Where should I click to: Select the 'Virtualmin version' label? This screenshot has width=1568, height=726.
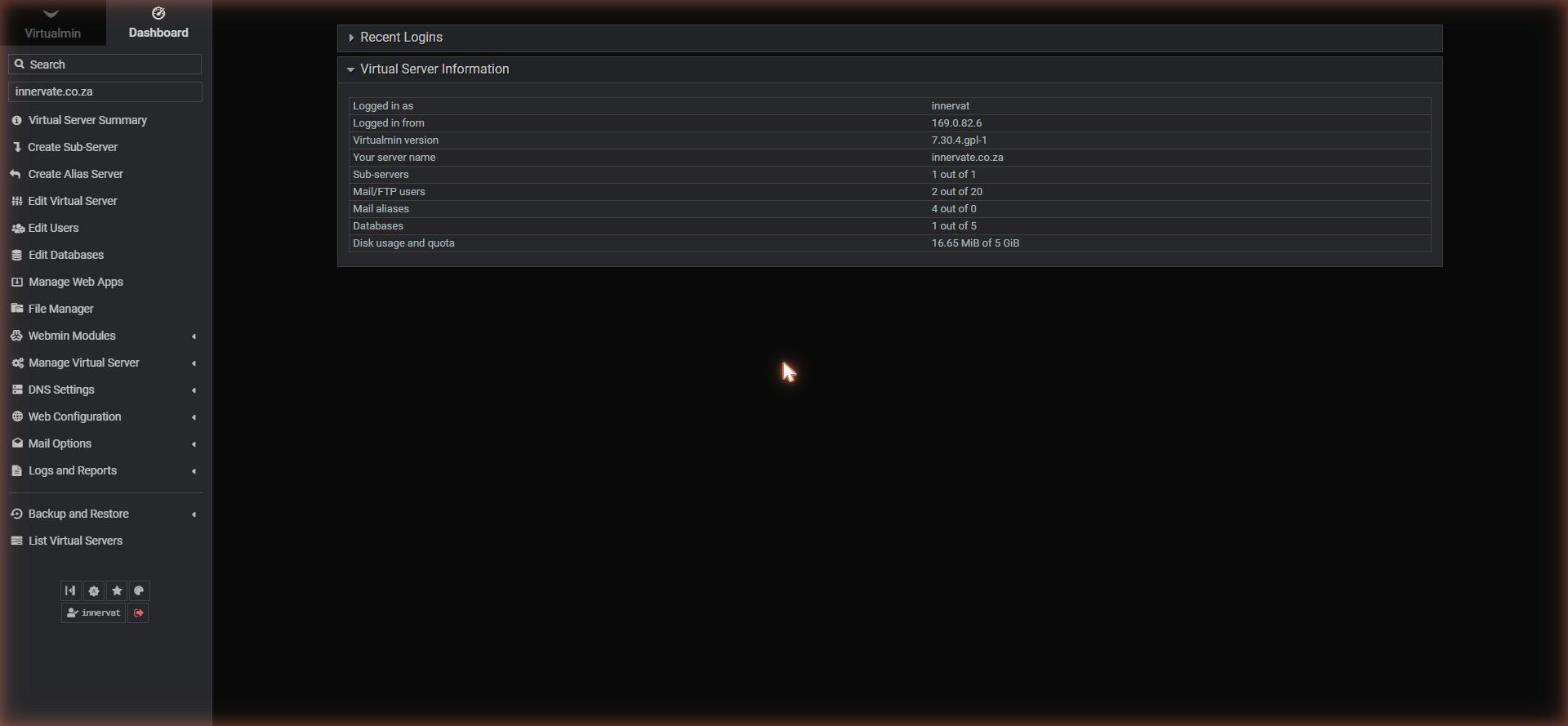(395, 140)
